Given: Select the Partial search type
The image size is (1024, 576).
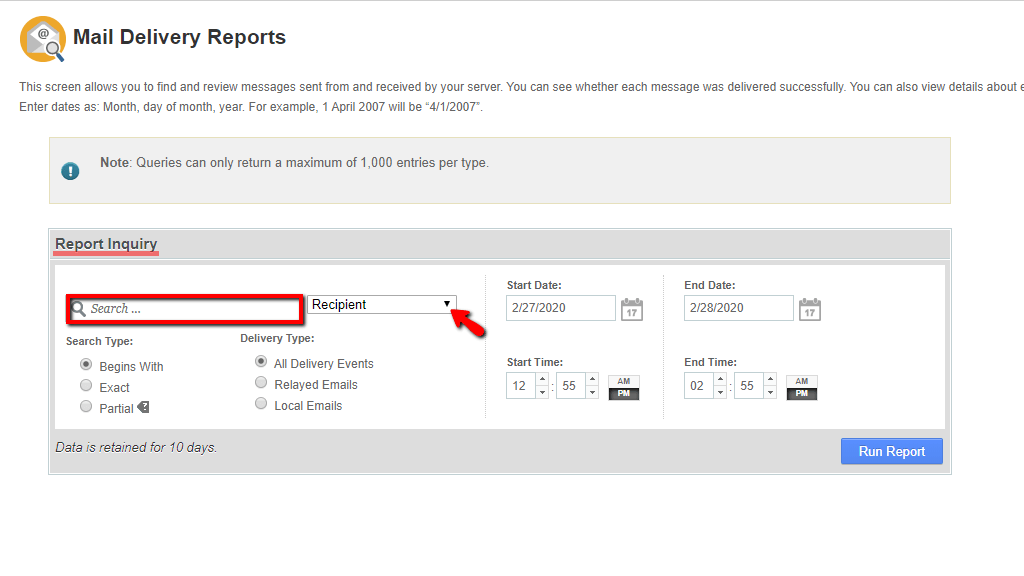Looking at the screenshot, I should click(x=86, y=406).
